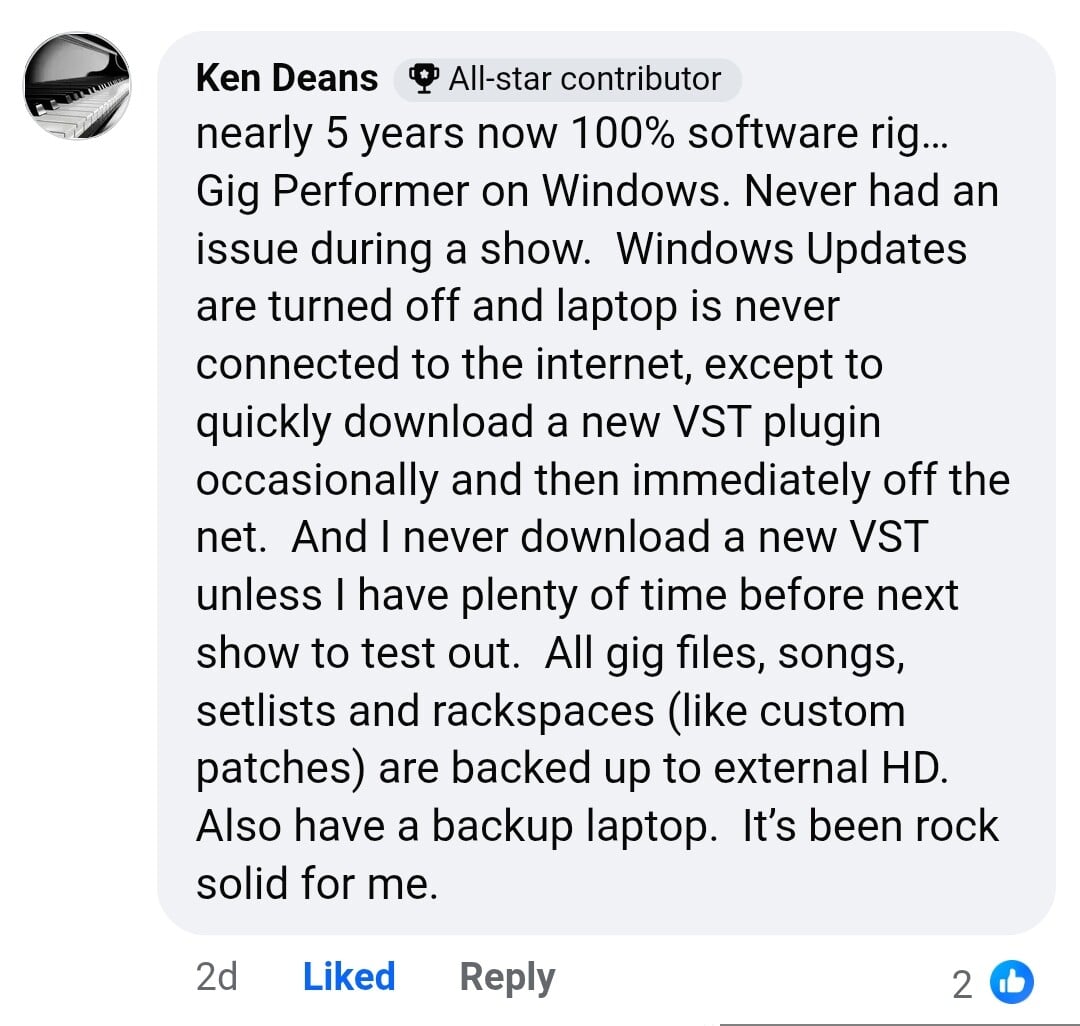The image size is (1080, 1026).
Task: Click the "100% software rig" phrase
Action: click(x=746, y=135)
